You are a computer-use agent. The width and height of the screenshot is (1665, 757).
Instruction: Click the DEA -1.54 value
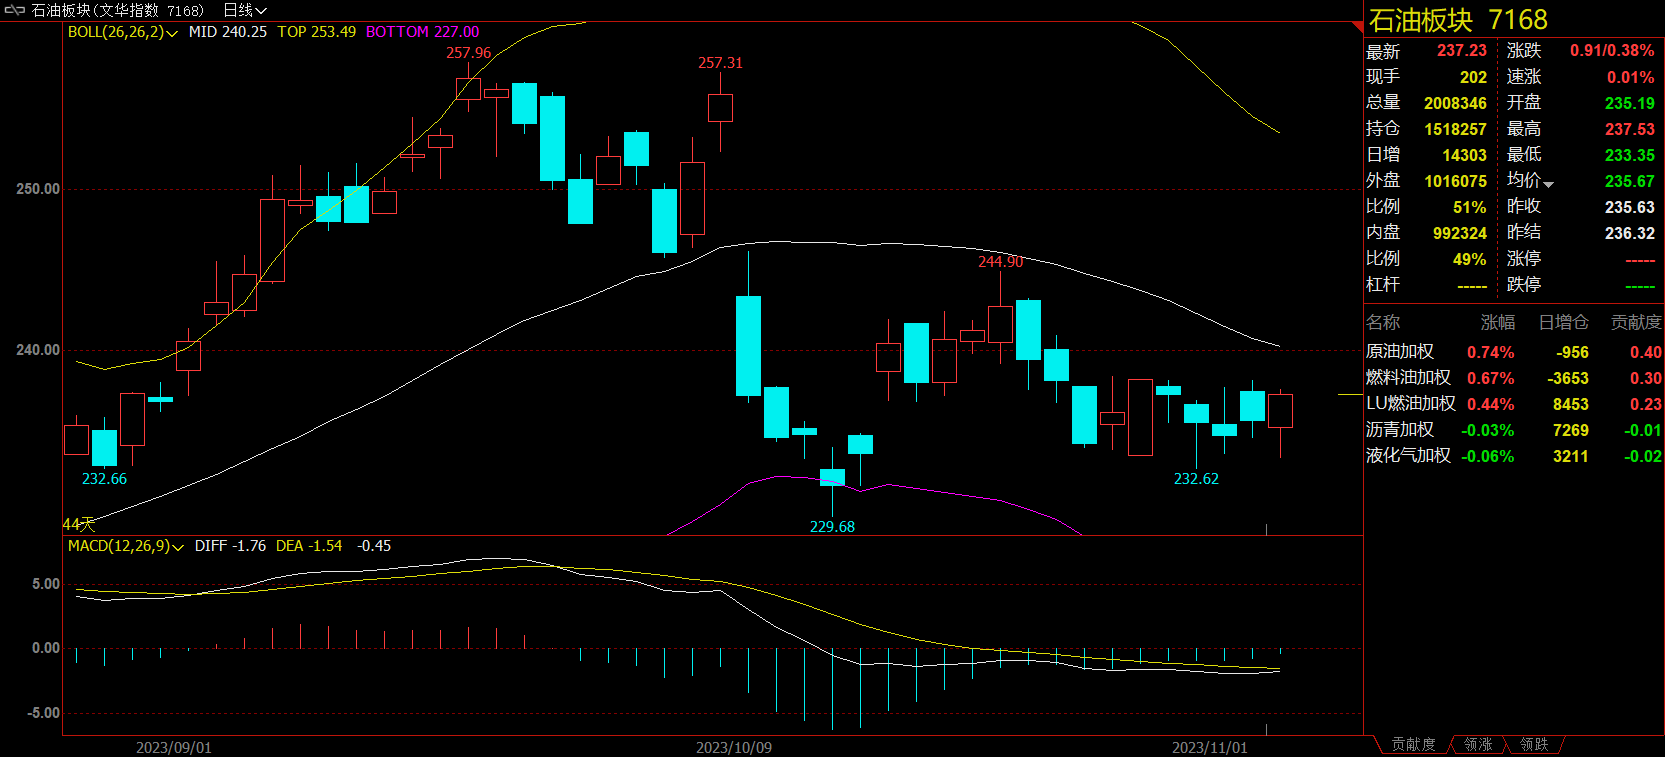click(309, 546)
